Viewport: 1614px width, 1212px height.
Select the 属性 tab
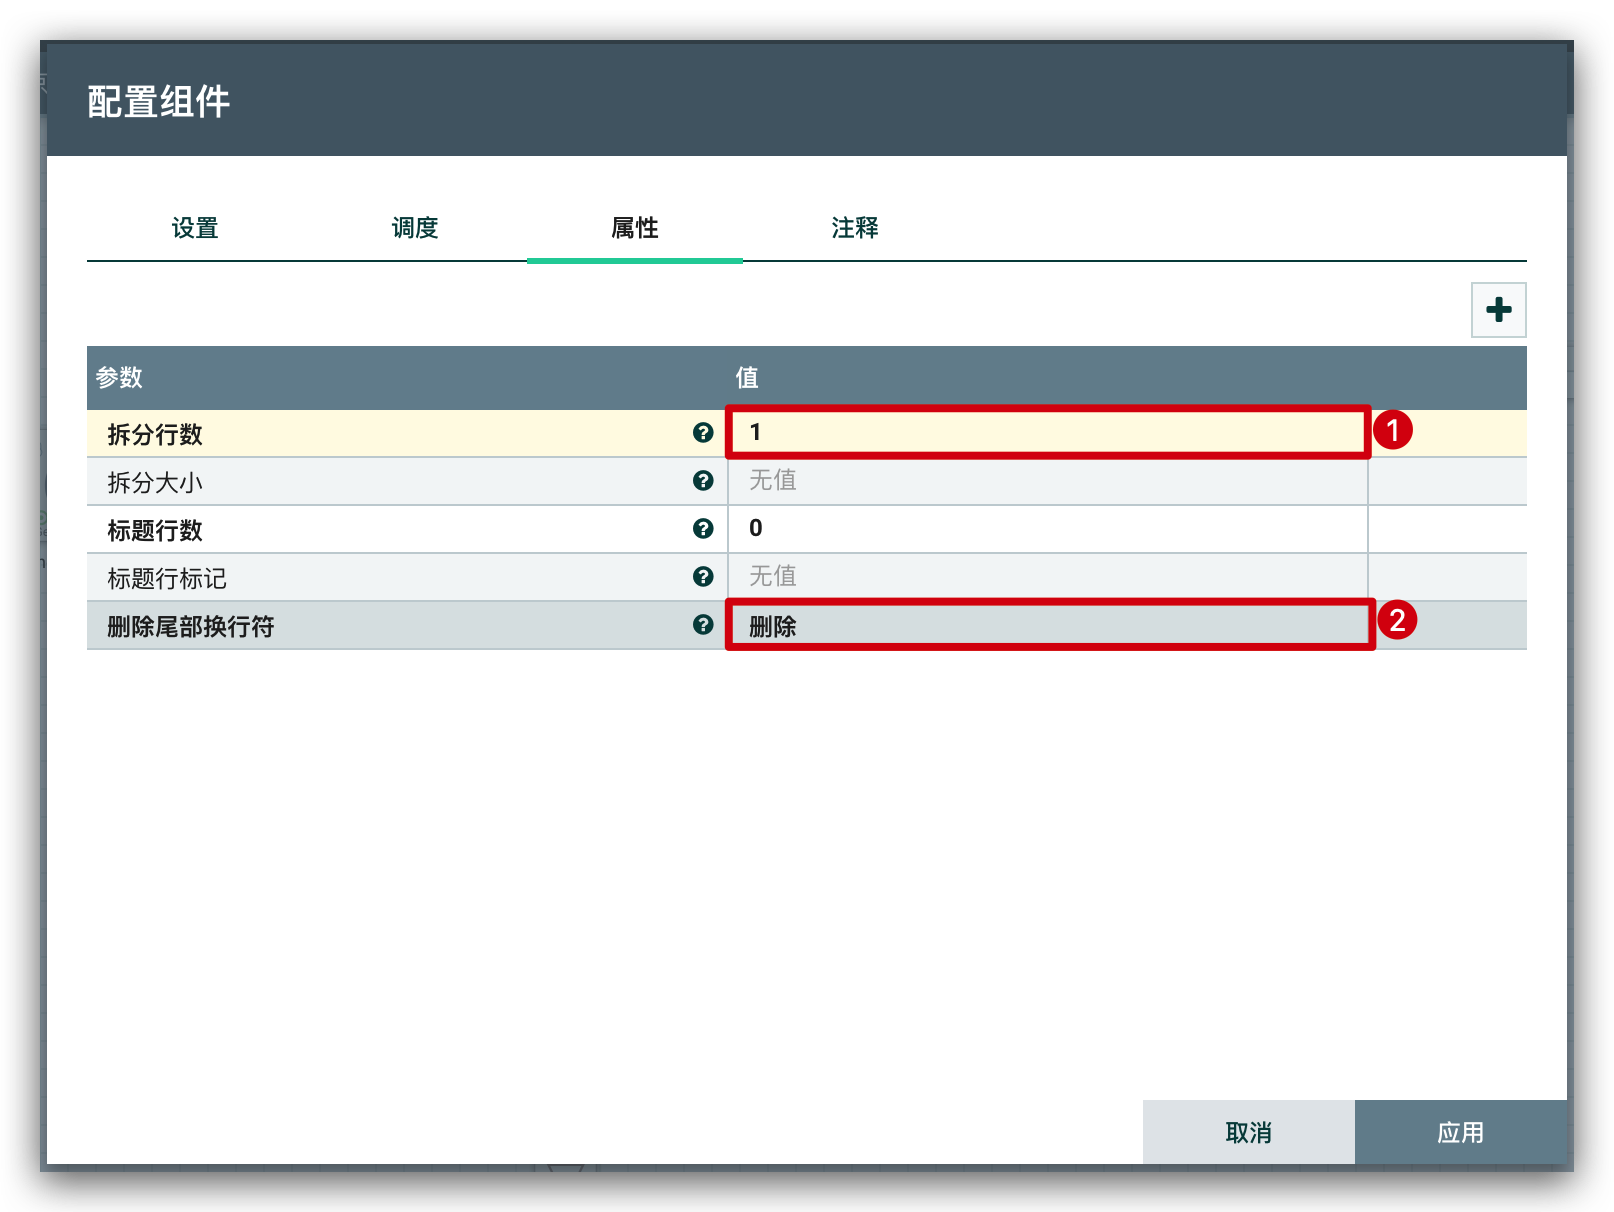pyautogui.click(x=635, y=228)
